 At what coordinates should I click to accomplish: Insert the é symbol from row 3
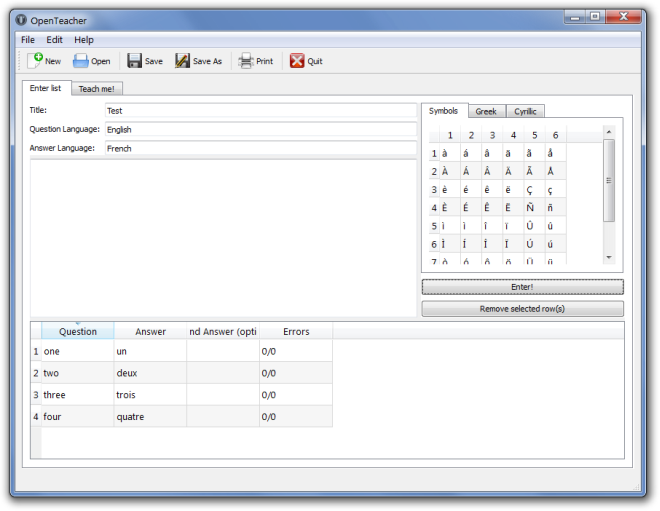click(x=471, y=190)
